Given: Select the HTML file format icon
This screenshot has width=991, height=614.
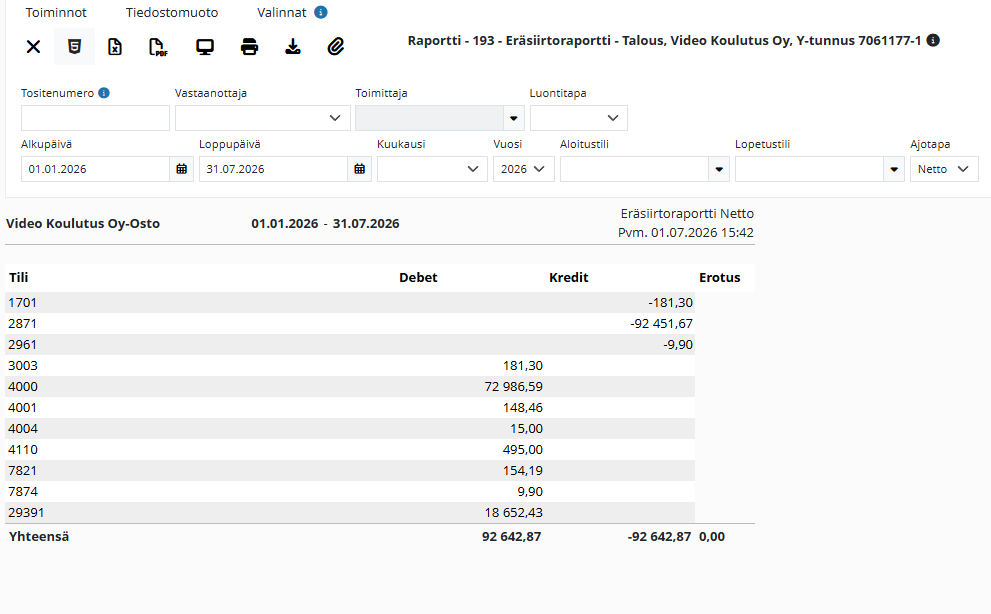Looking at the screenshot, I should click(x=75, y=47).
